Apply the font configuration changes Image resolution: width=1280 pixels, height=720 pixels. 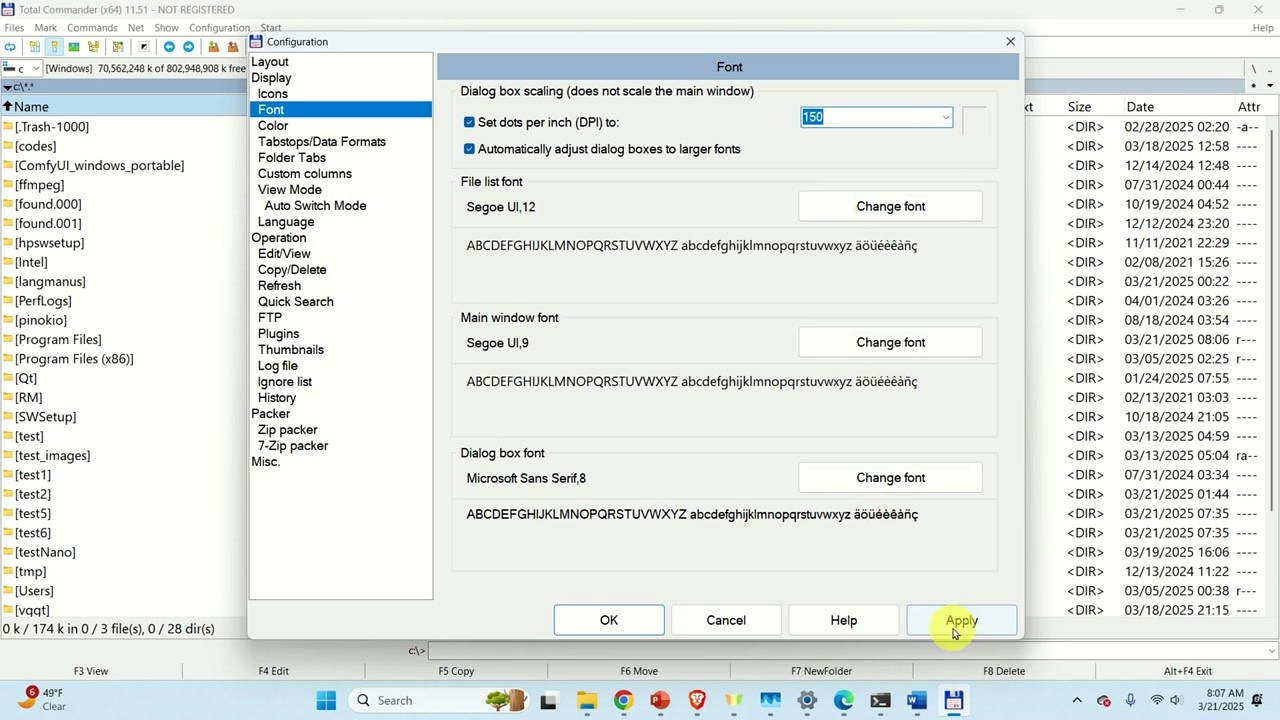pyautogui.click(x=961, y=620)
